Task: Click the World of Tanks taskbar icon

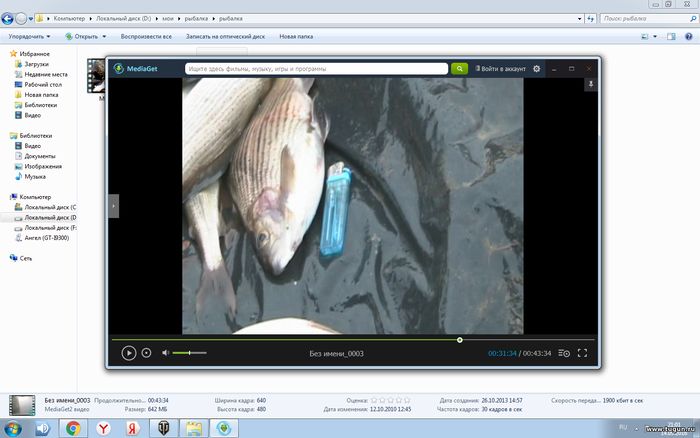Action: point(163,429)
